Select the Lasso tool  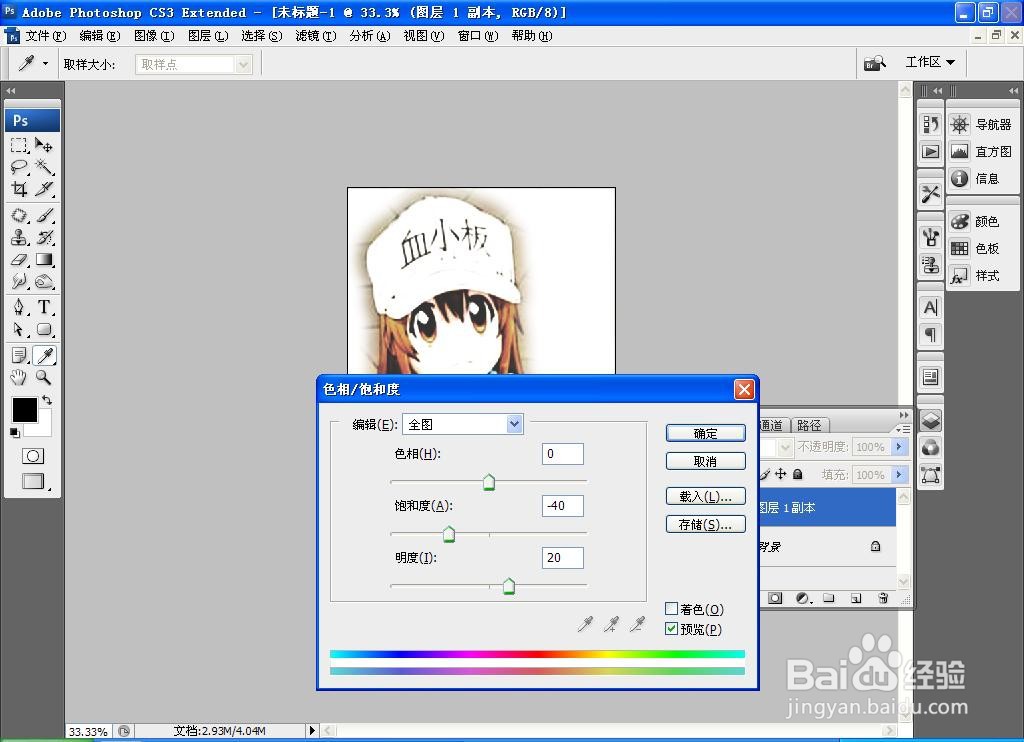(x=19, y=167)
